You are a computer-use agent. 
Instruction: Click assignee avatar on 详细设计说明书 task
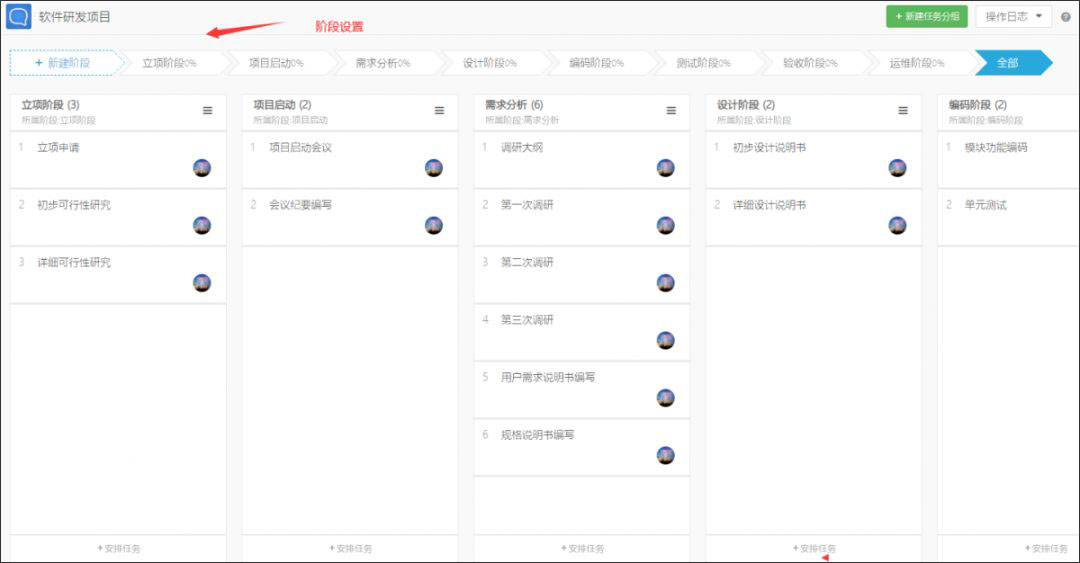tap(897, 225)
